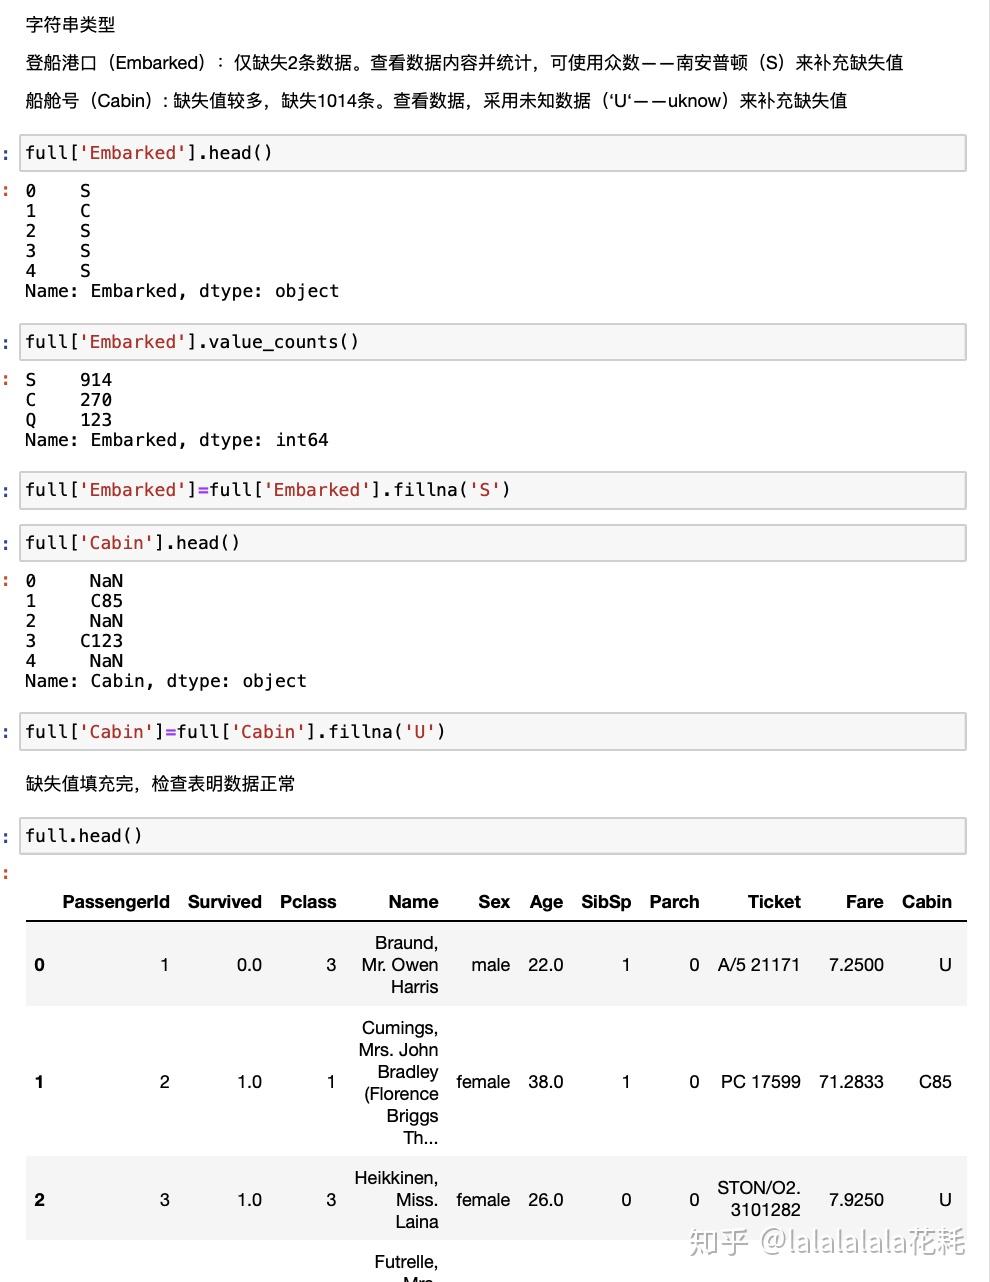The height and width of the screenshot is (1282, 990).
Task: Click the Name column header
Action: tap(413, 902)
